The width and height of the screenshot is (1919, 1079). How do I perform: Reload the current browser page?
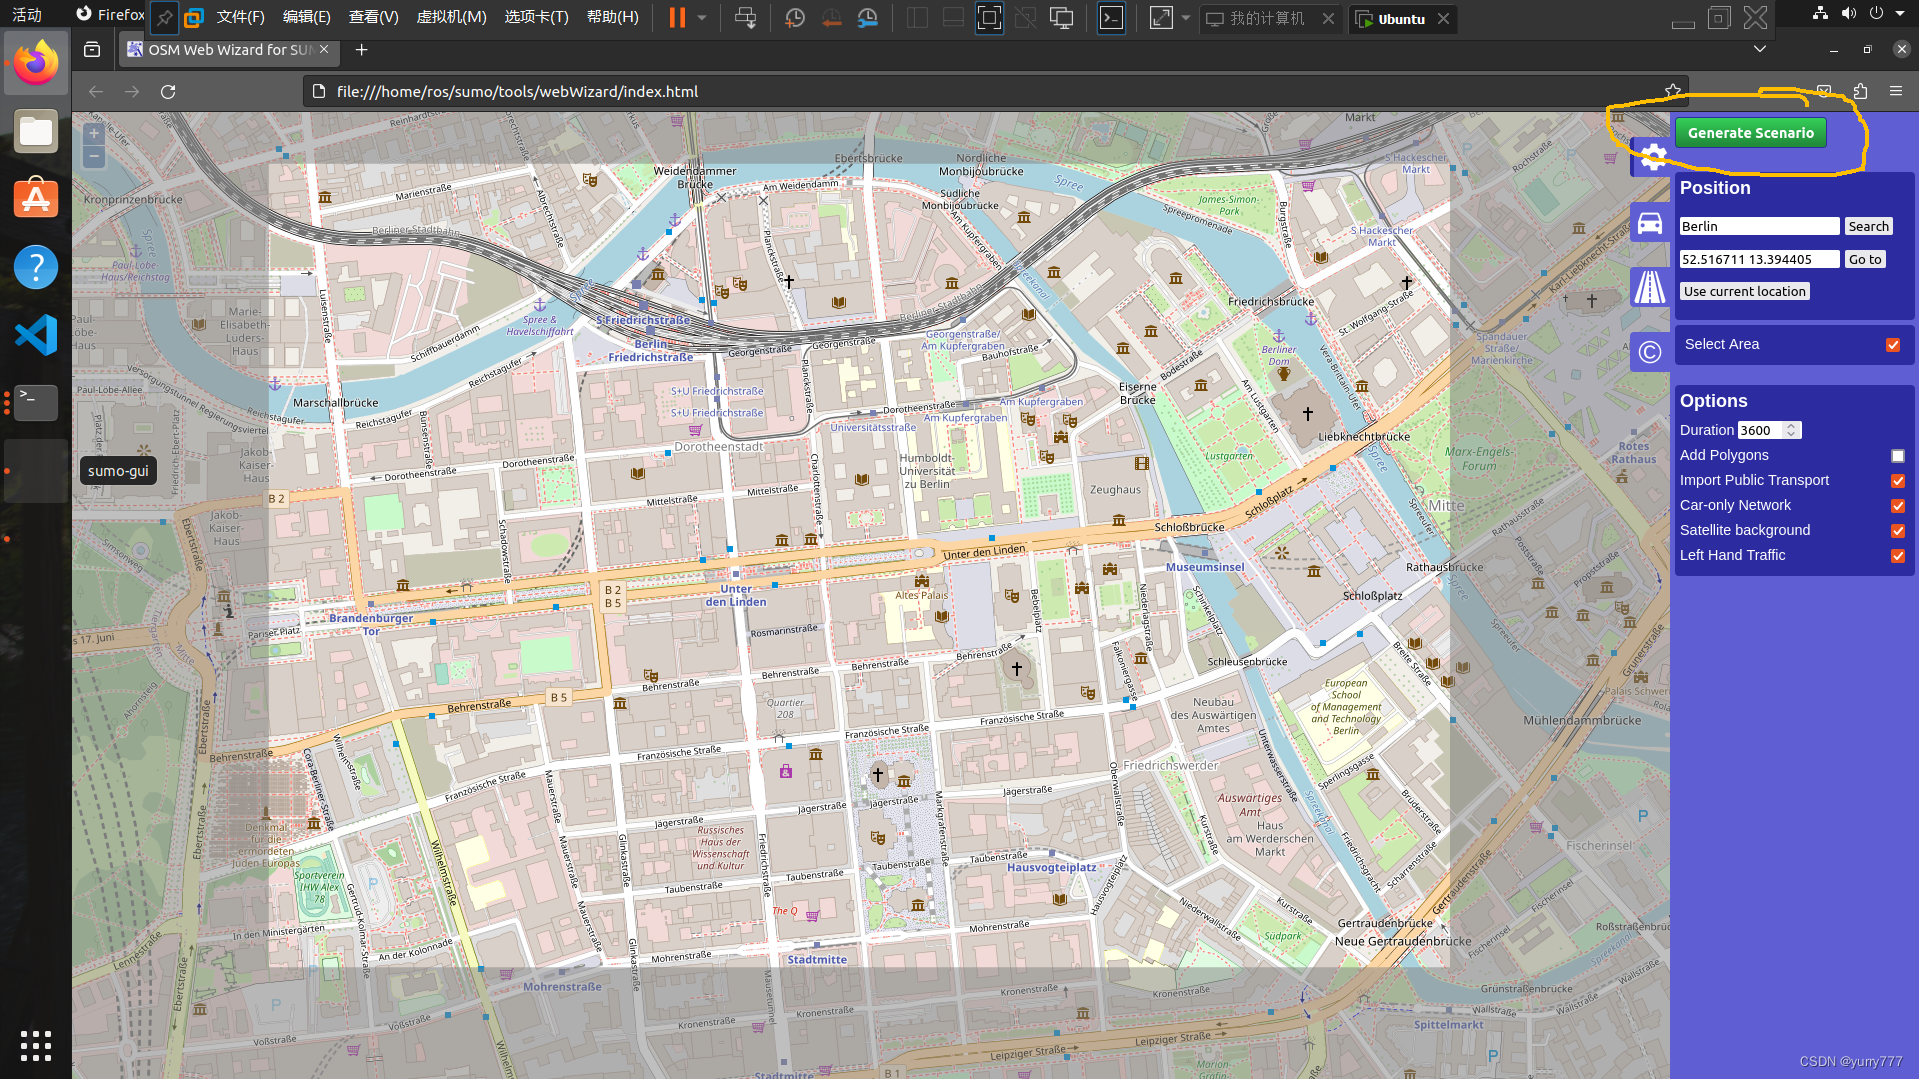pyautogui.click(x=168, y=92)
